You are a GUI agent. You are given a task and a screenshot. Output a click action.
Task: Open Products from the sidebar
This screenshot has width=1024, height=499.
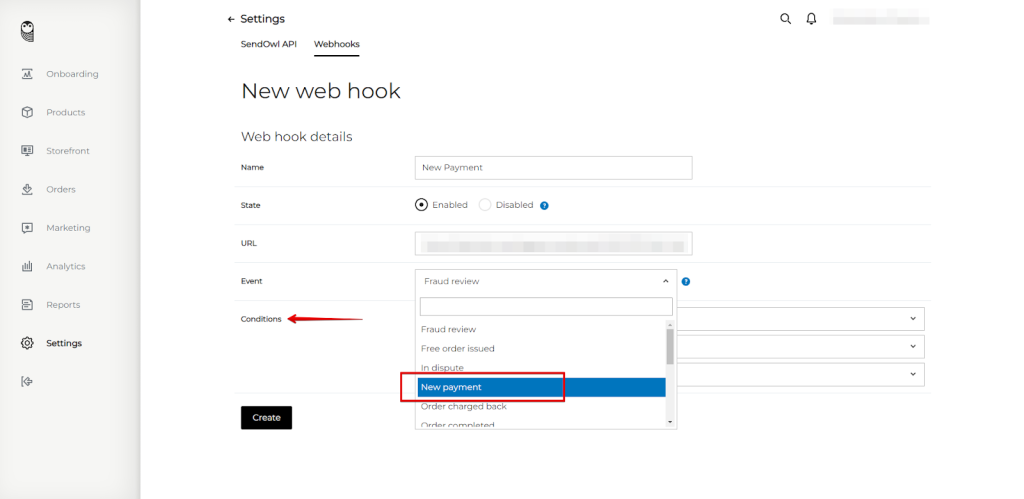pos(65,112)
